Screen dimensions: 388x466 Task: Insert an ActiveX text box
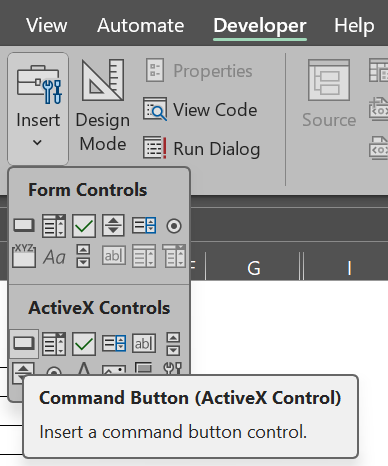click(144, 343)
